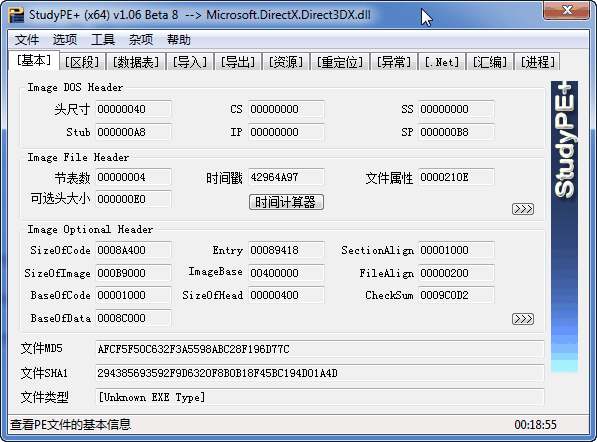Click the 文件类型 field Unknown EXE Type
The width and height of the screenshot is (597, 442).
point(319,397)
